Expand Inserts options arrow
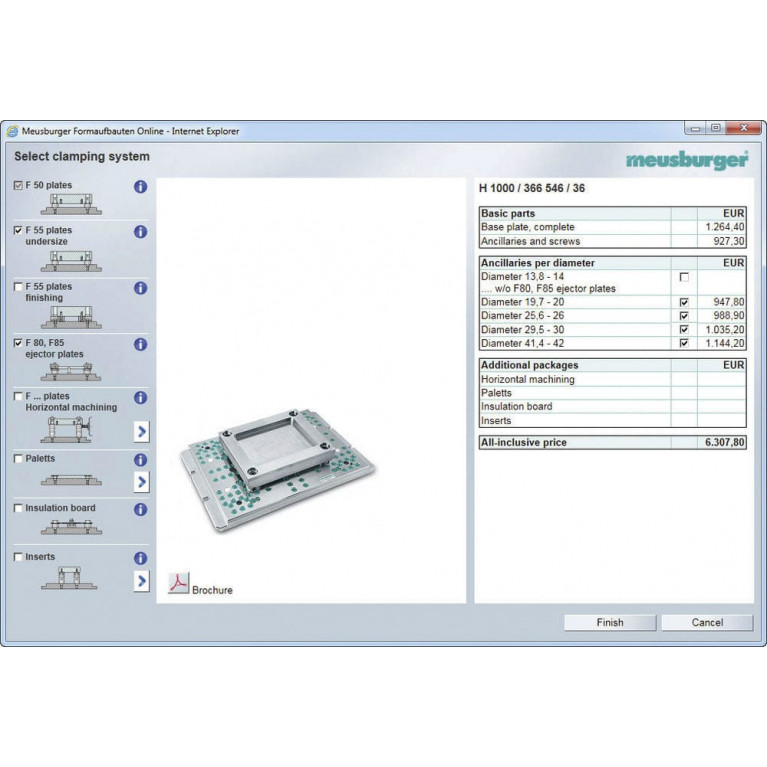 point(142,581)
